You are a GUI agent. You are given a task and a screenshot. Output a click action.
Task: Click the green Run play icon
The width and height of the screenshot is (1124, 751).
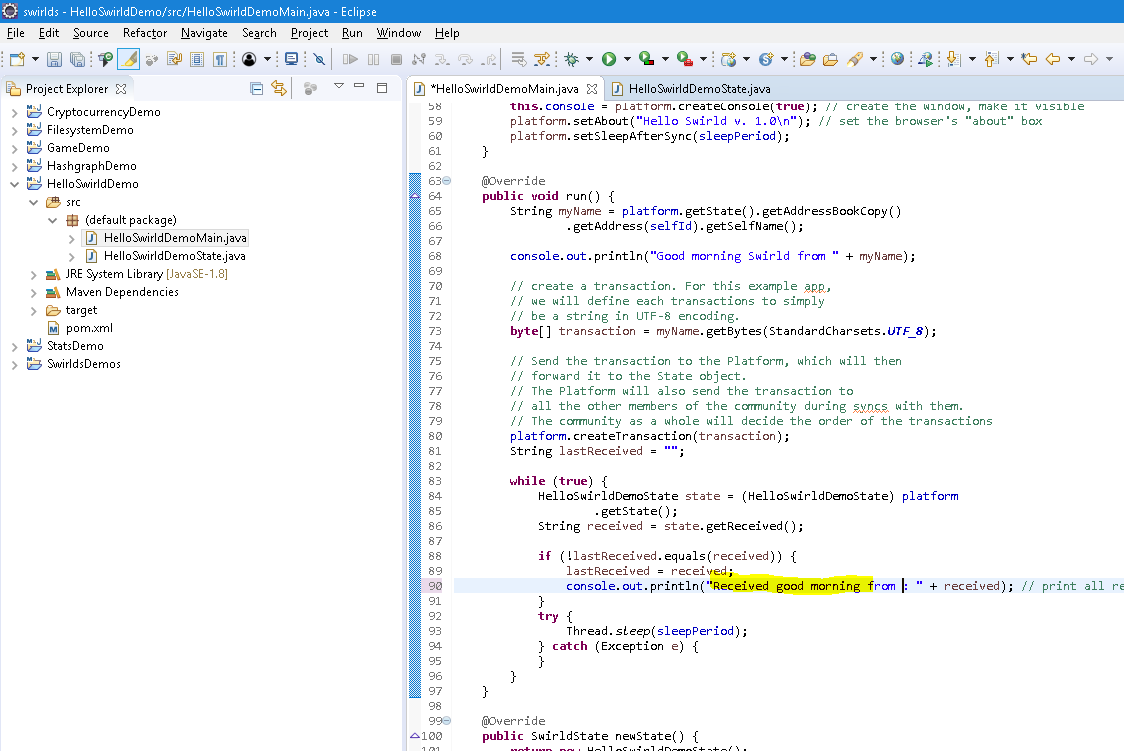click(609, 59)
